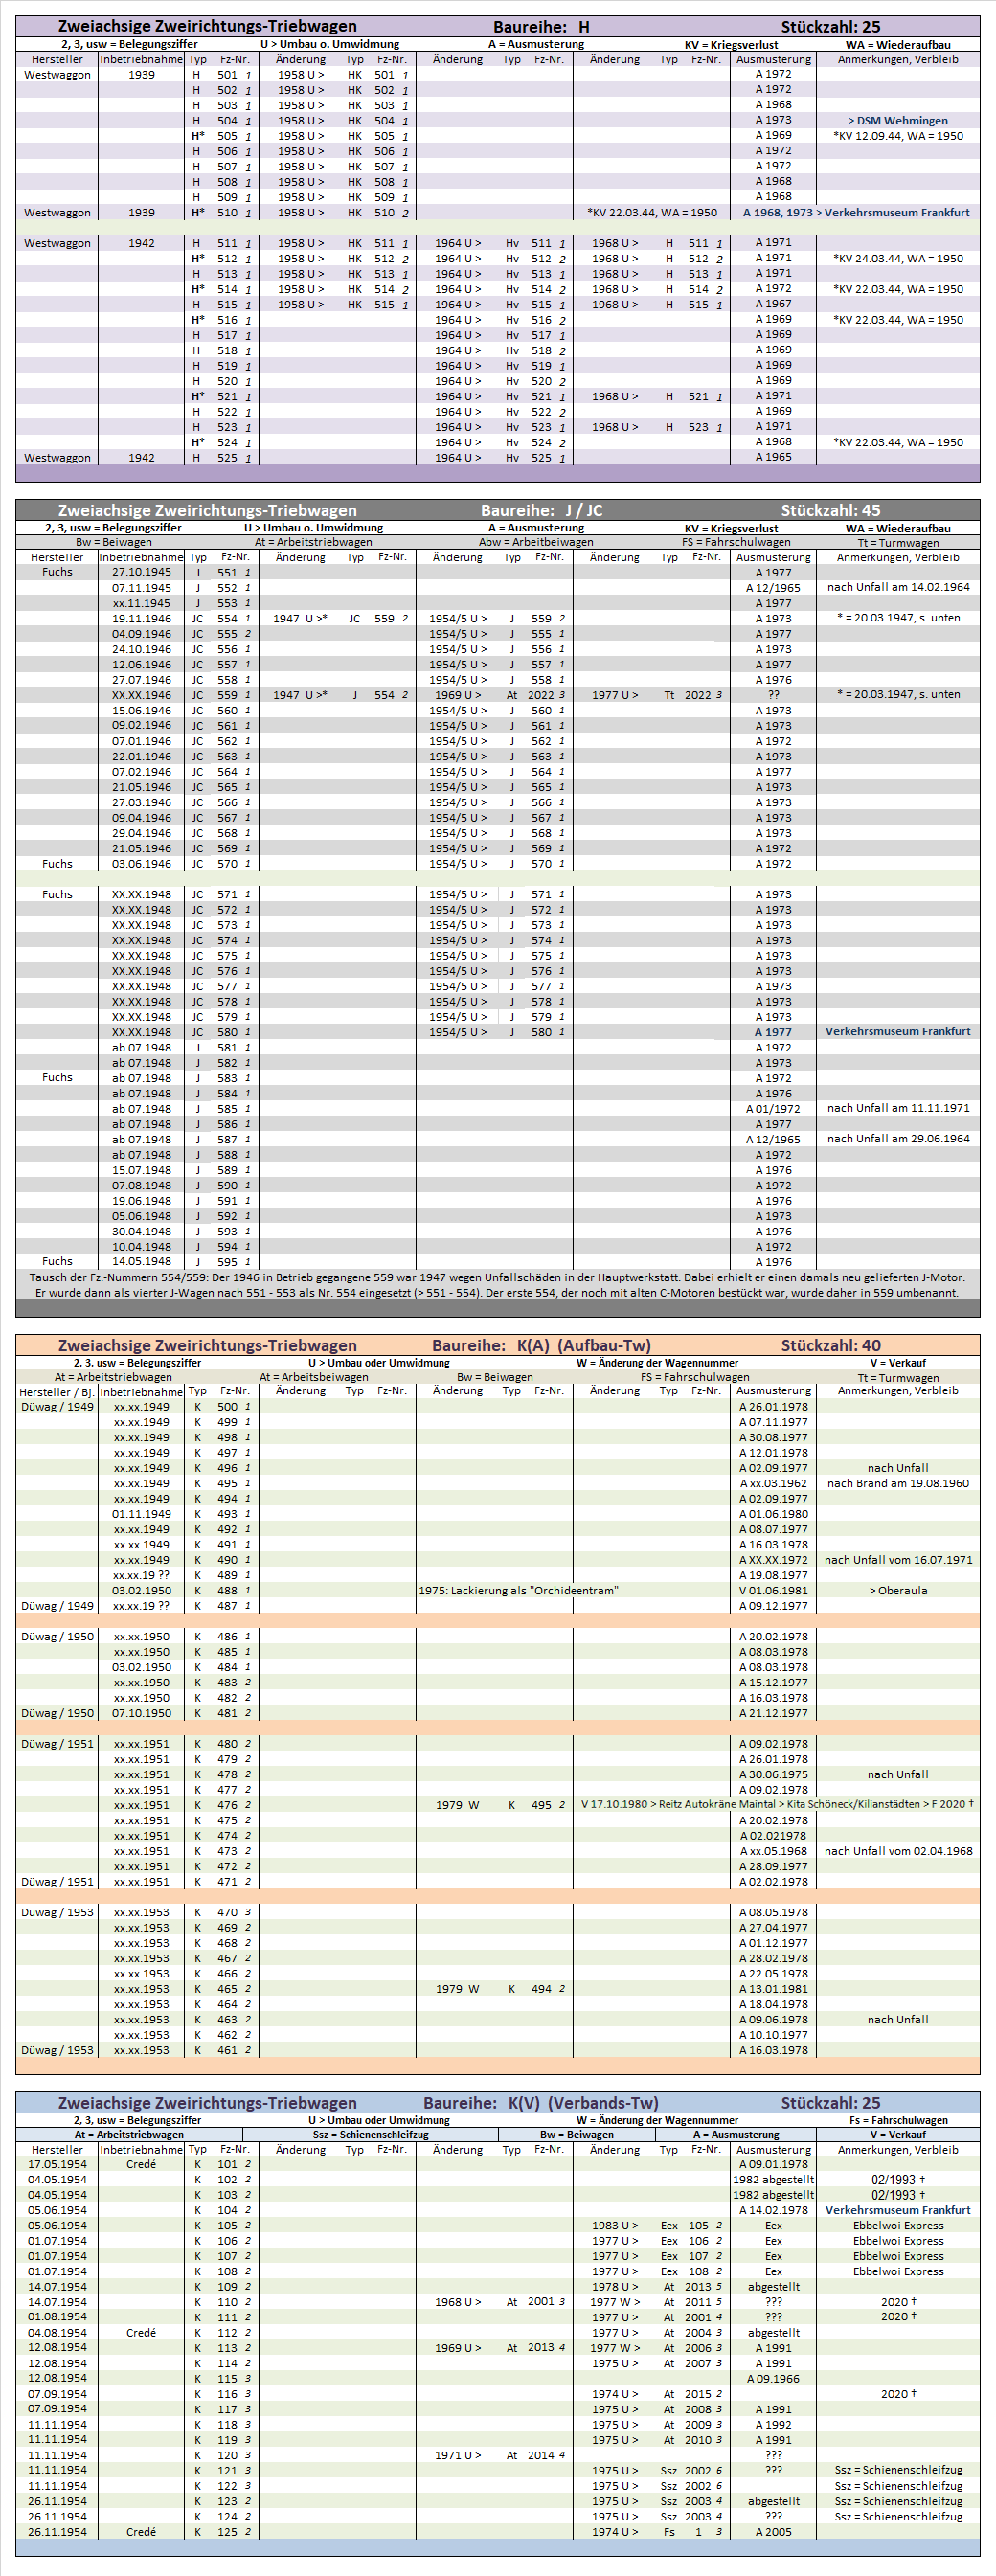
Task: Click the 'Baureihe: H' table title
Action: (x=541, y=27)
